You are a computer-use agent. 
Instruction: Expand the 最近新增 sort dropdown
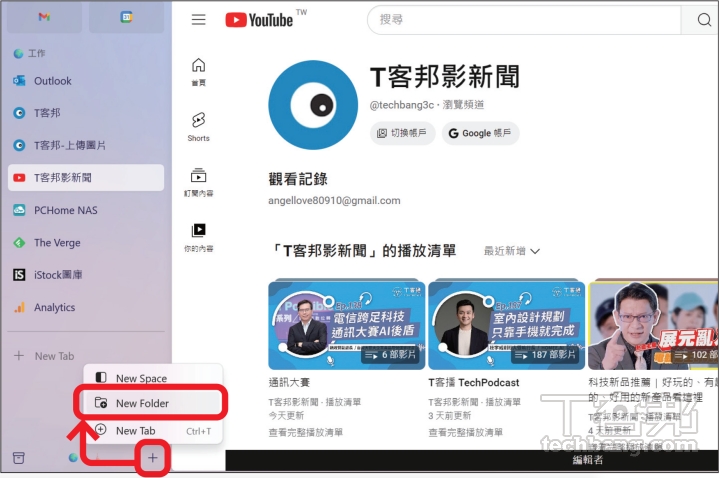tap(512, 251)
